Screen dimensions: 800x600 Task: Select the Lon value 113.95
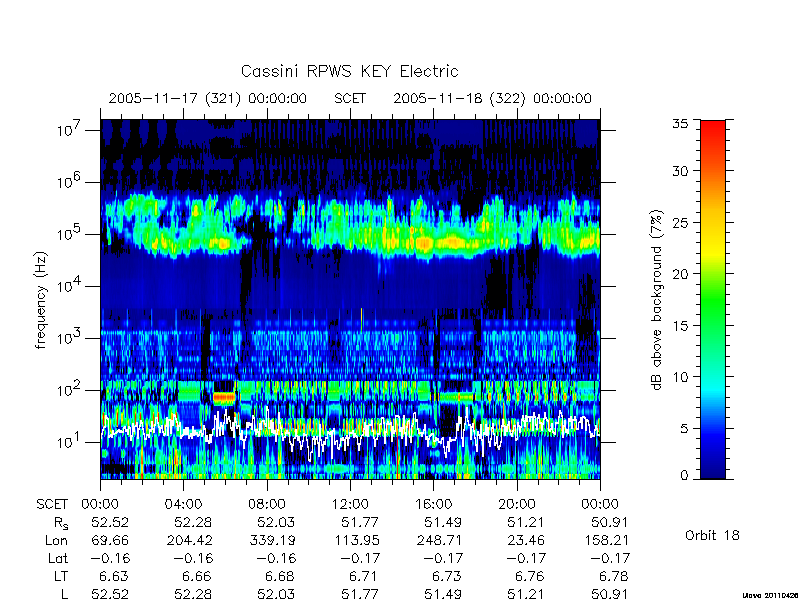click(356, 540)
